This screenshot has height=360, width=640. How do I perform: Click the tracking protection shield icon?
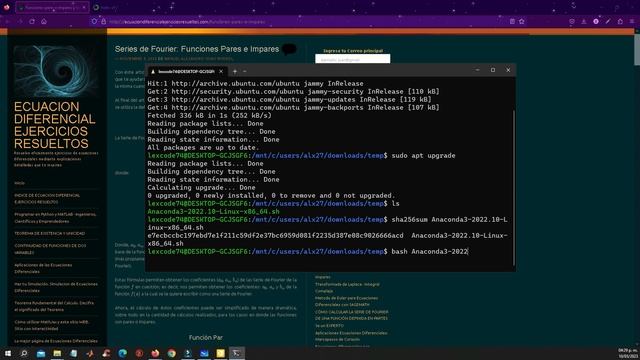(94, 22)
